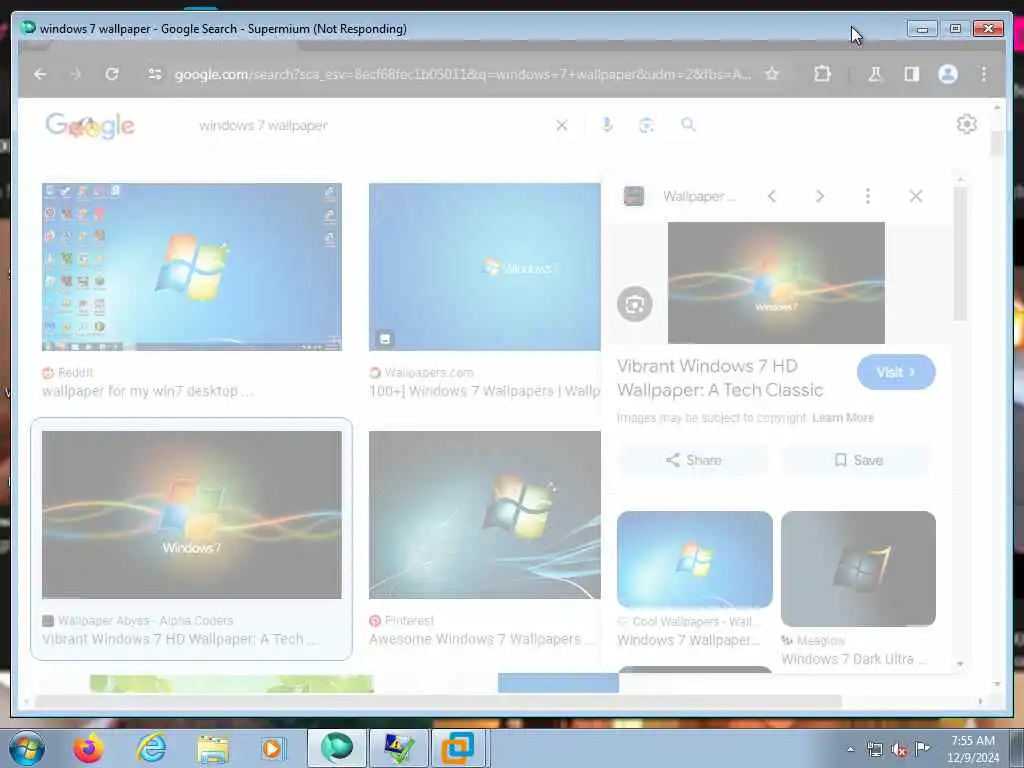Click Lens search icon beside preview image
Screen dimensions: 1024x768
pos(635,304)
